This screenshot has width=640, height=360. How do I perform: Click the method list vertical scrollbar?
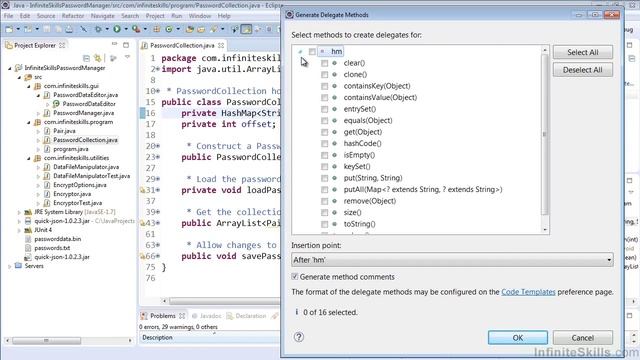coord(544,135)
